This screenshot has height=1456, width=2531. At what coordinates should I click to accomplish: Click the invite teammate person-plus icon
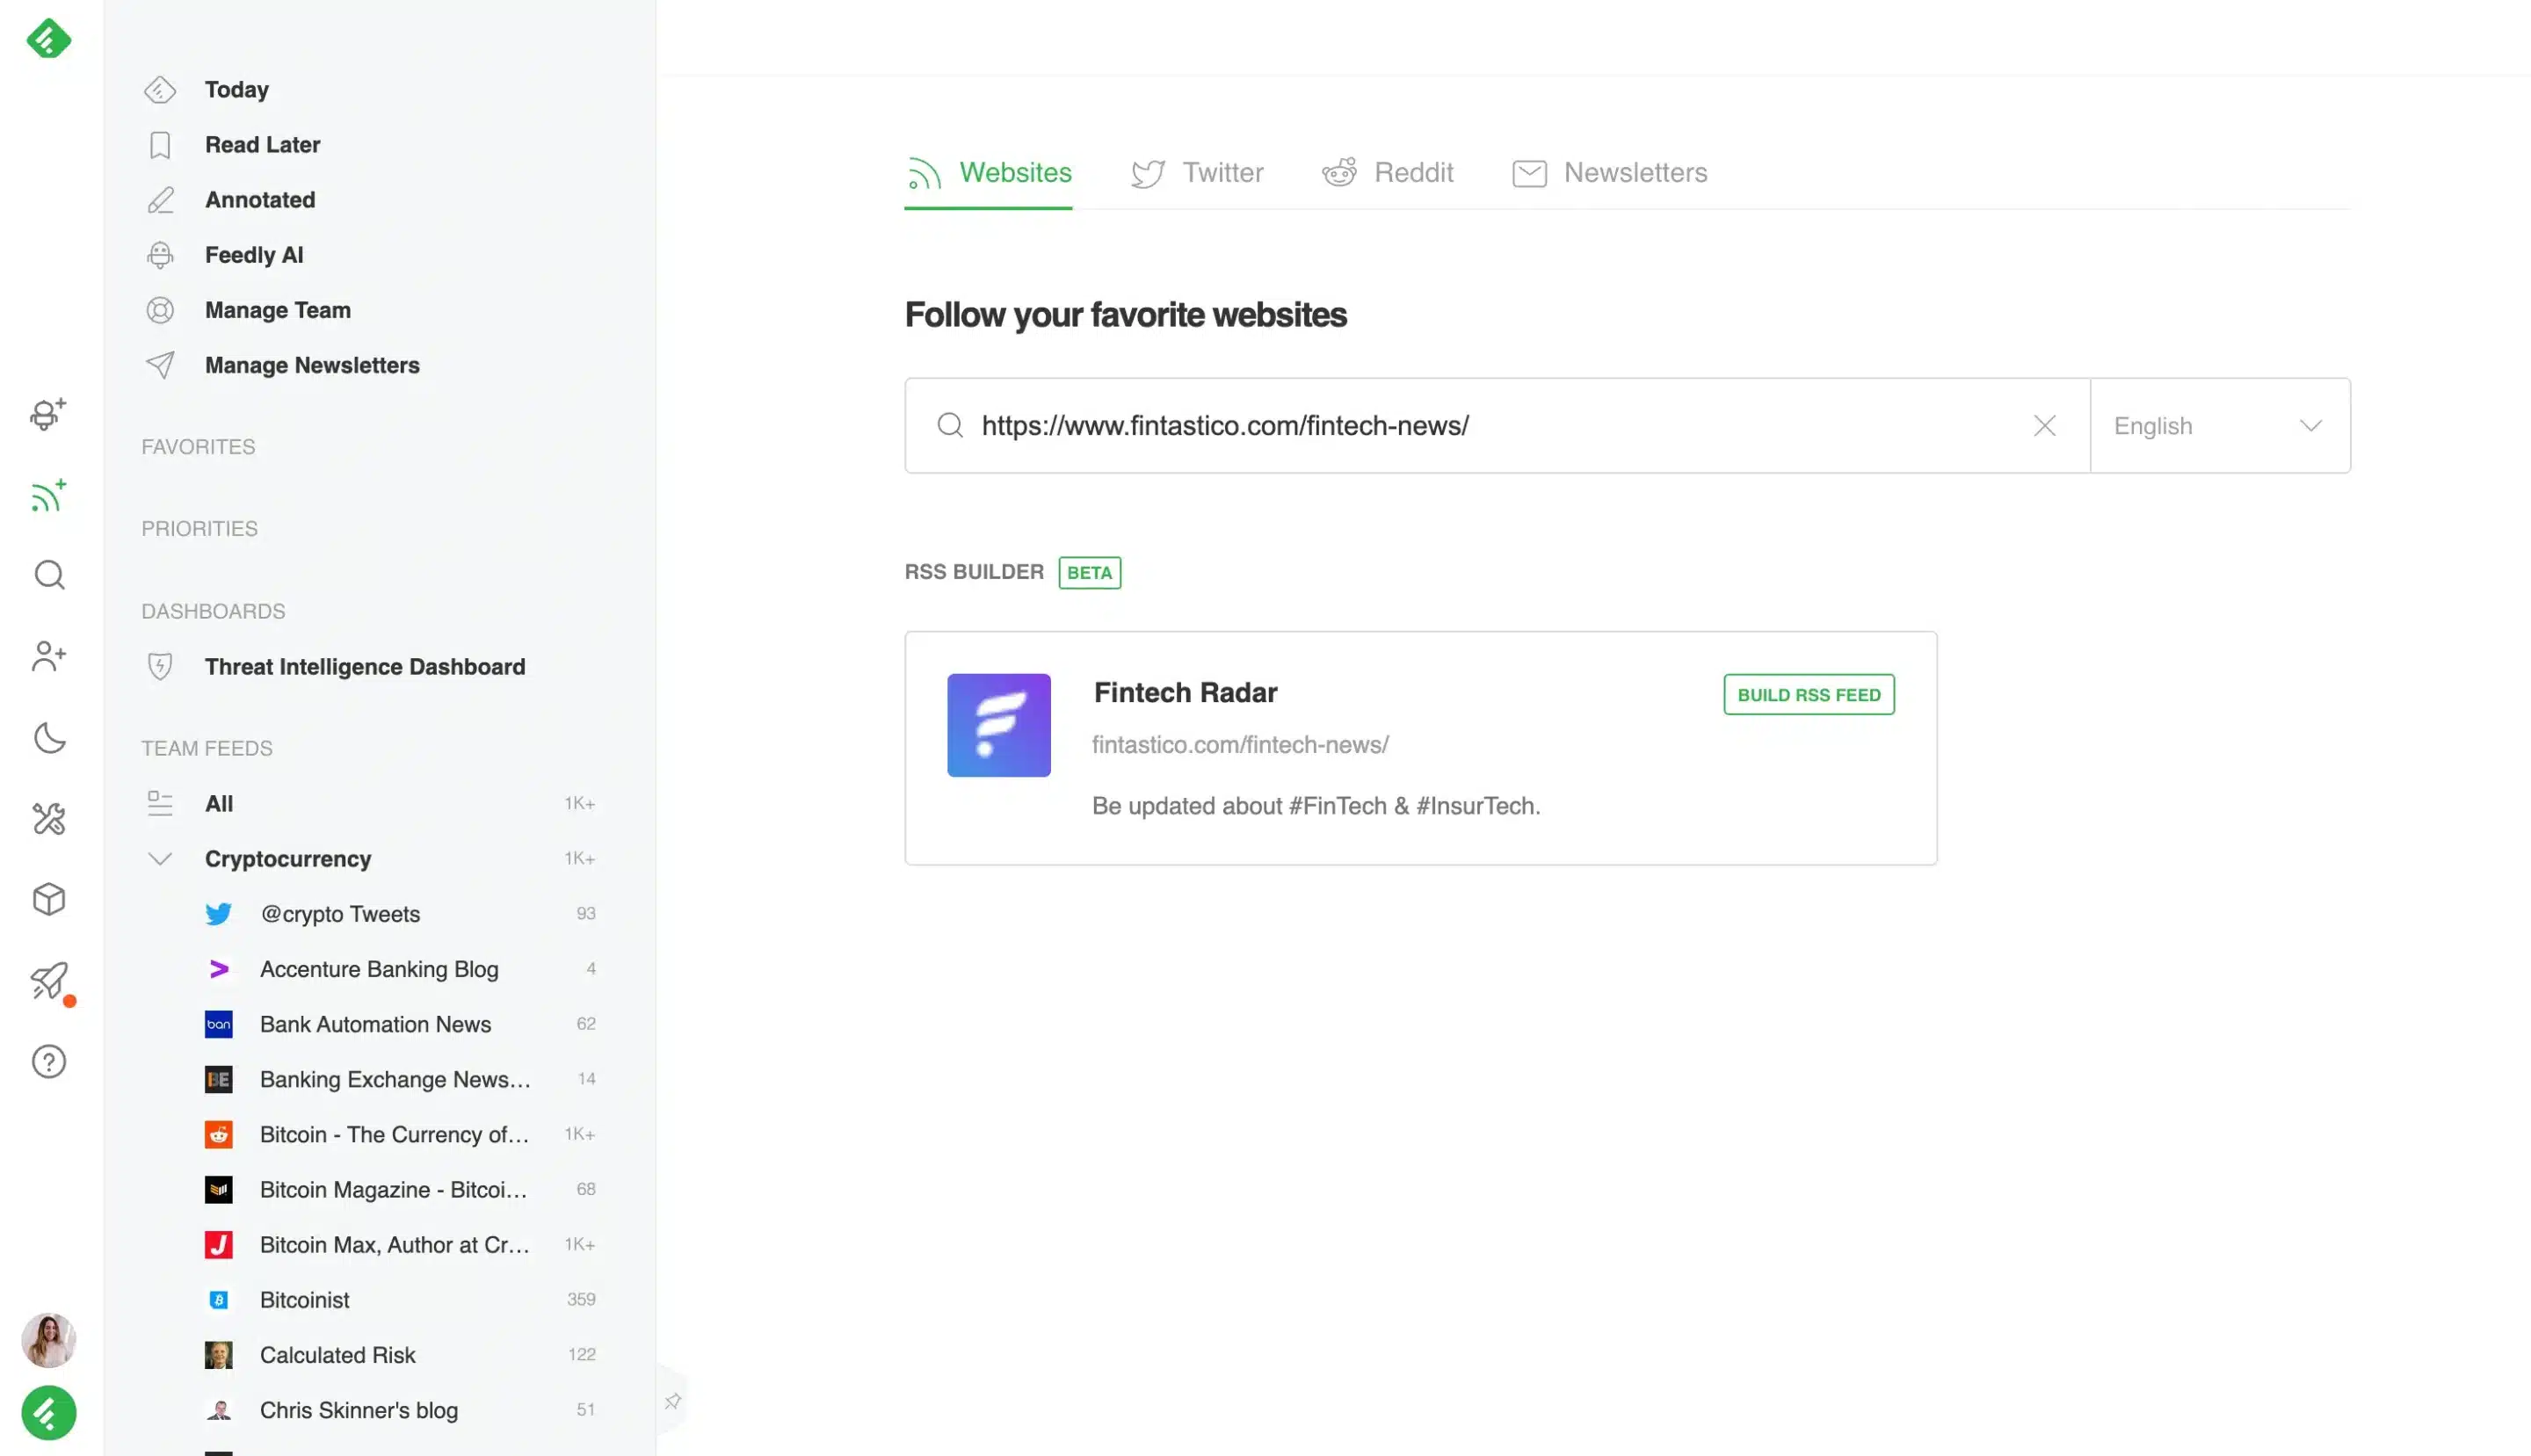[47, 656]
